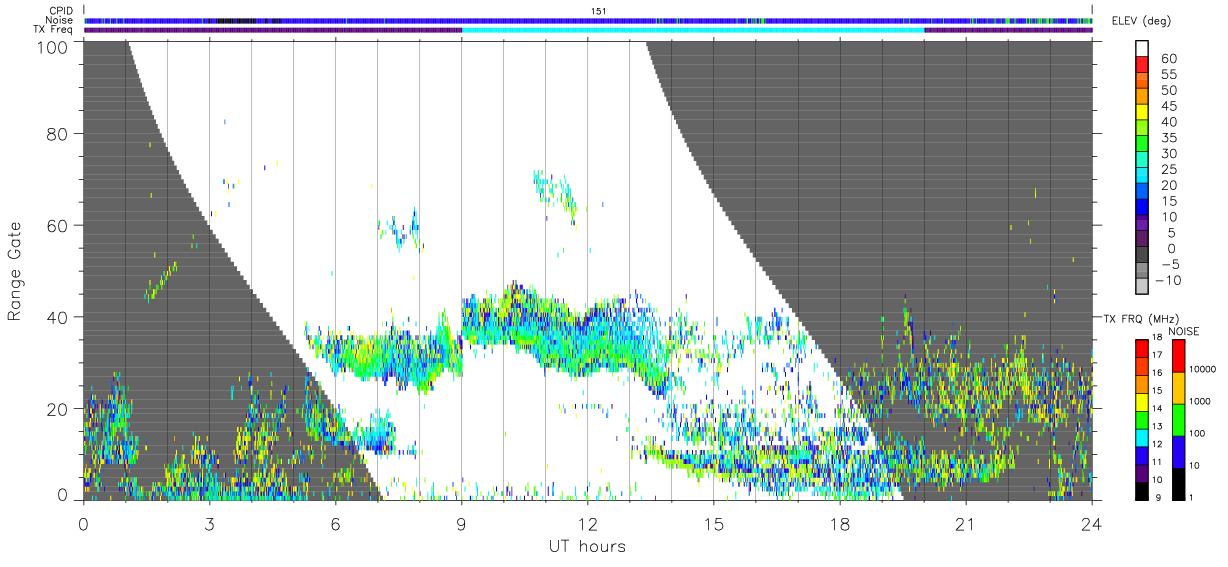The width and height of the screenshot is (1228, 567).
Task: Pick the red swatch in TX FRQ colorbar
Action: click(x=1142, y=350)
